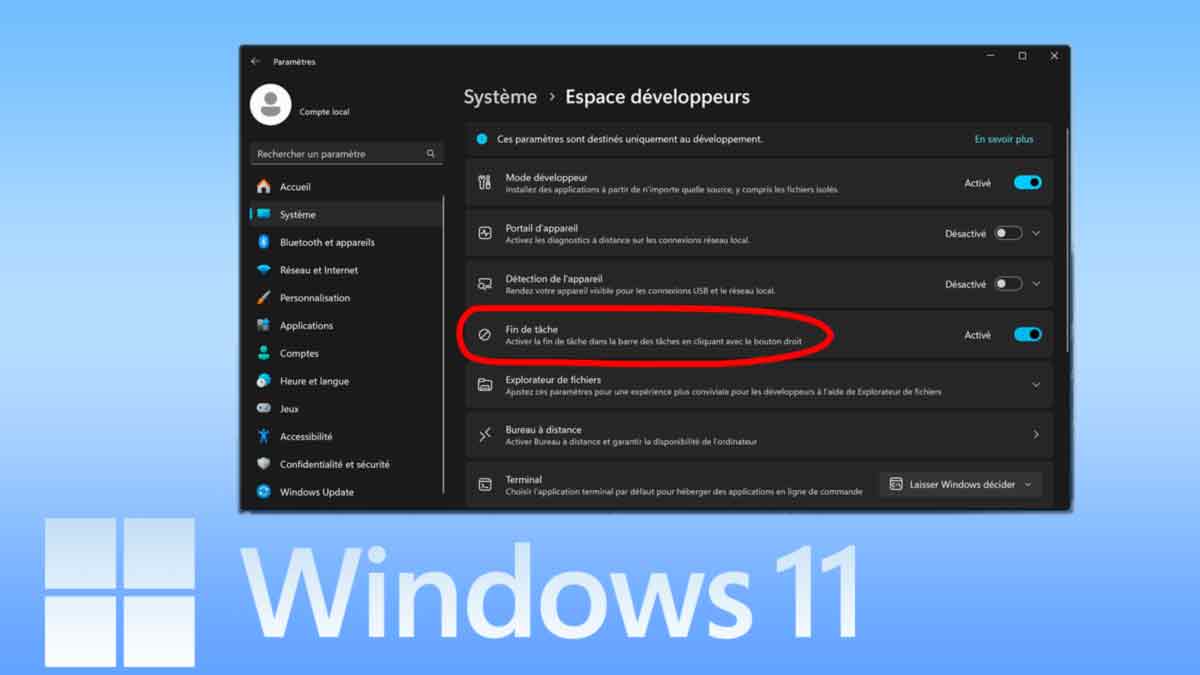Click the Portail d'appareil diagnostics icon
This screenshot has width=1200, height=675.
pyautogui.click(x=485, y=233)
